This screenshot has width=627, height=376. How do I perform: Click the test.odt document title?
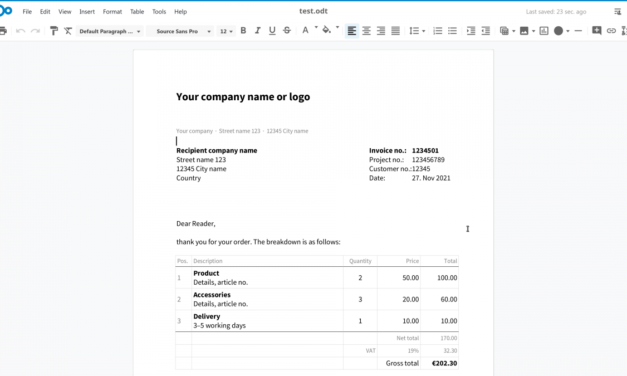click(x=313, y=11)
